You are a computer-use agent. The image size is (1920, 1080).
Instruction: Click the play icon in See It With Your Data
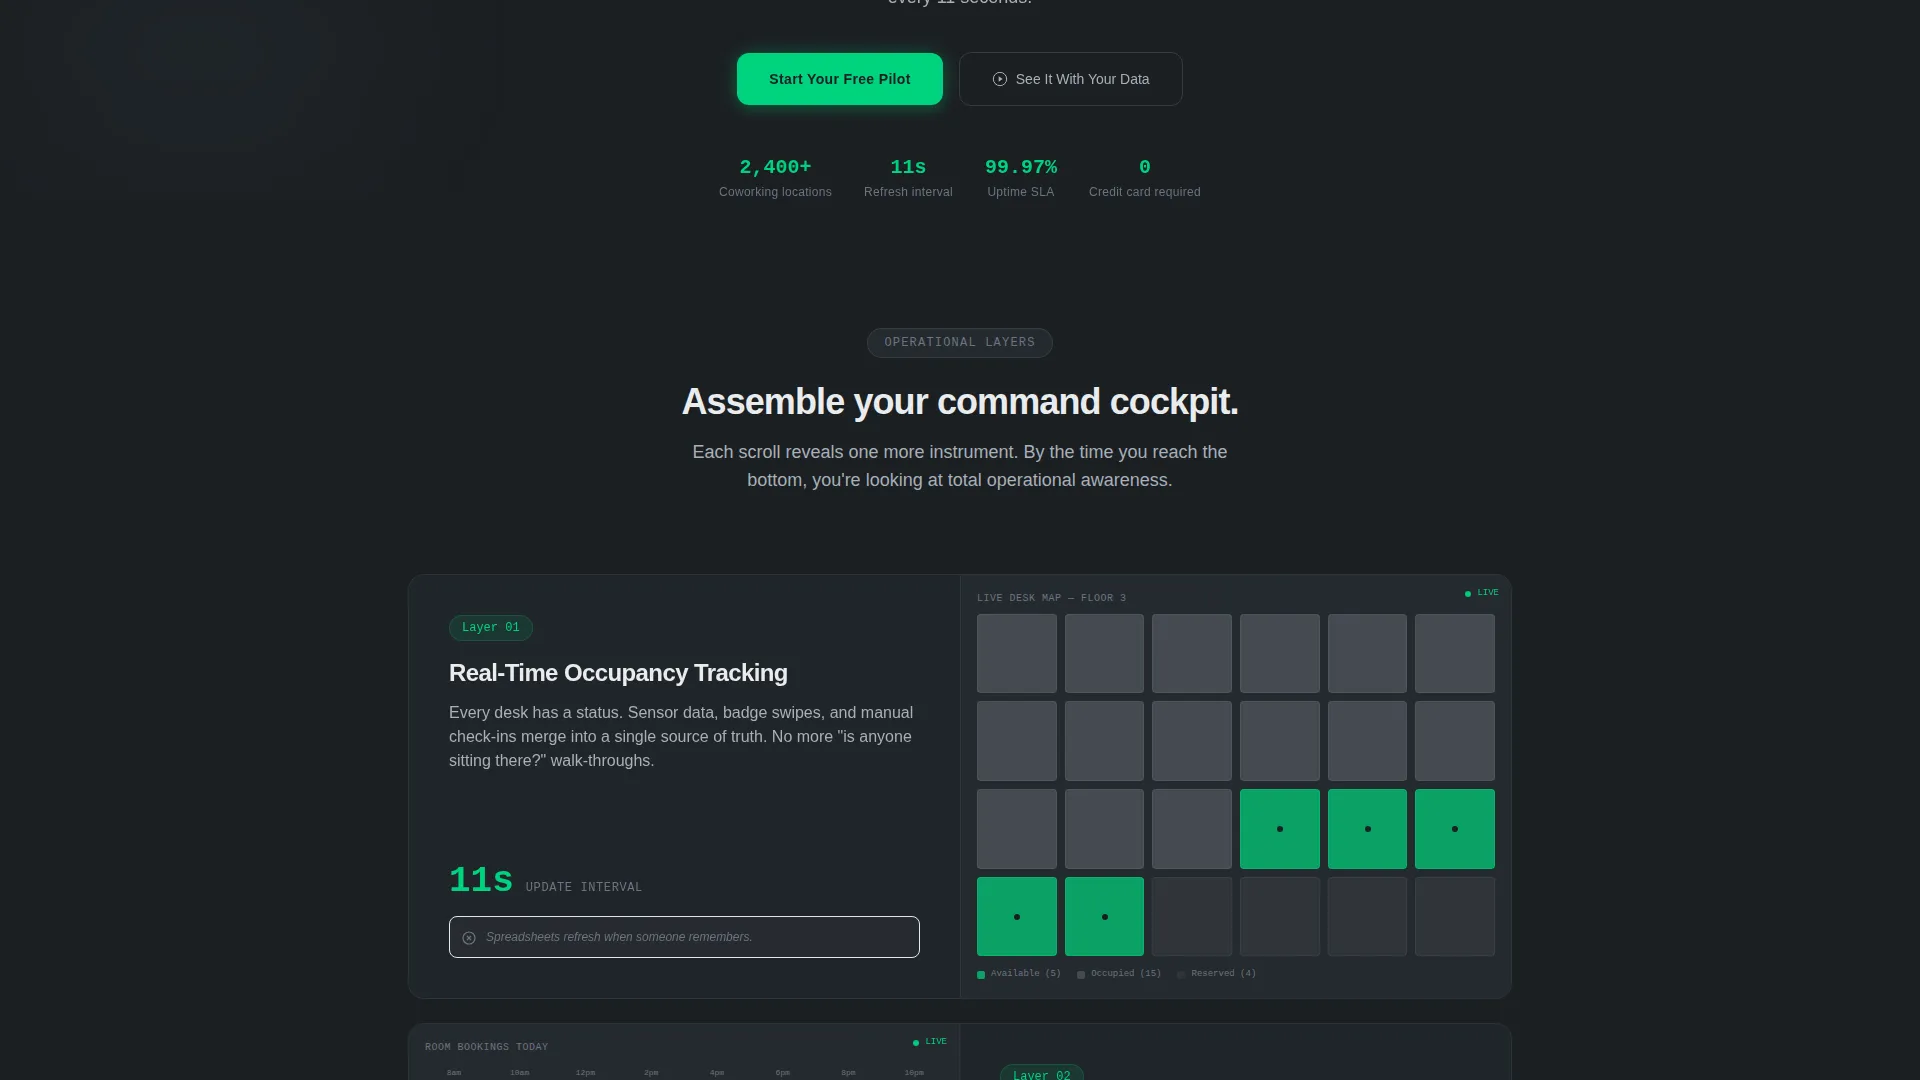[x=999, y=79]
